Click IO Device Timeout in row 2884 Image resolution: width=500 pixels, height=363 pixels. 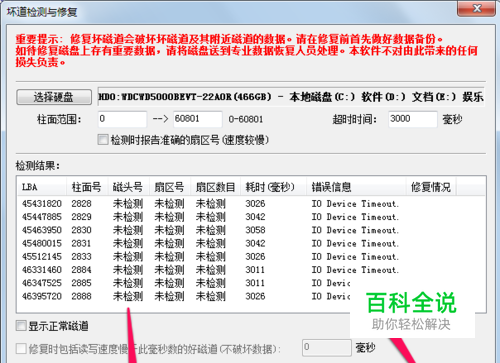355,270
